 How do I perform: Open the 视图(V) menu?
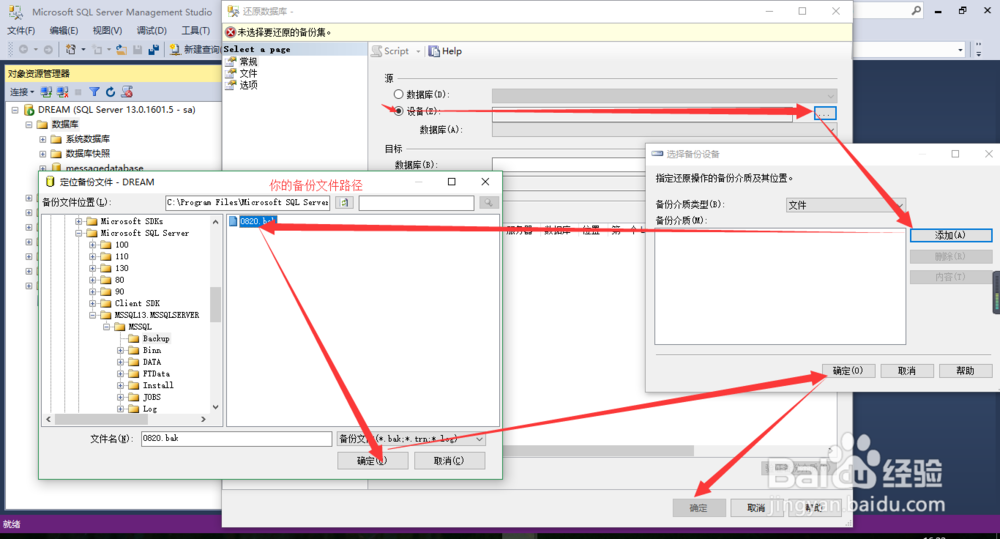pos(107,31)
